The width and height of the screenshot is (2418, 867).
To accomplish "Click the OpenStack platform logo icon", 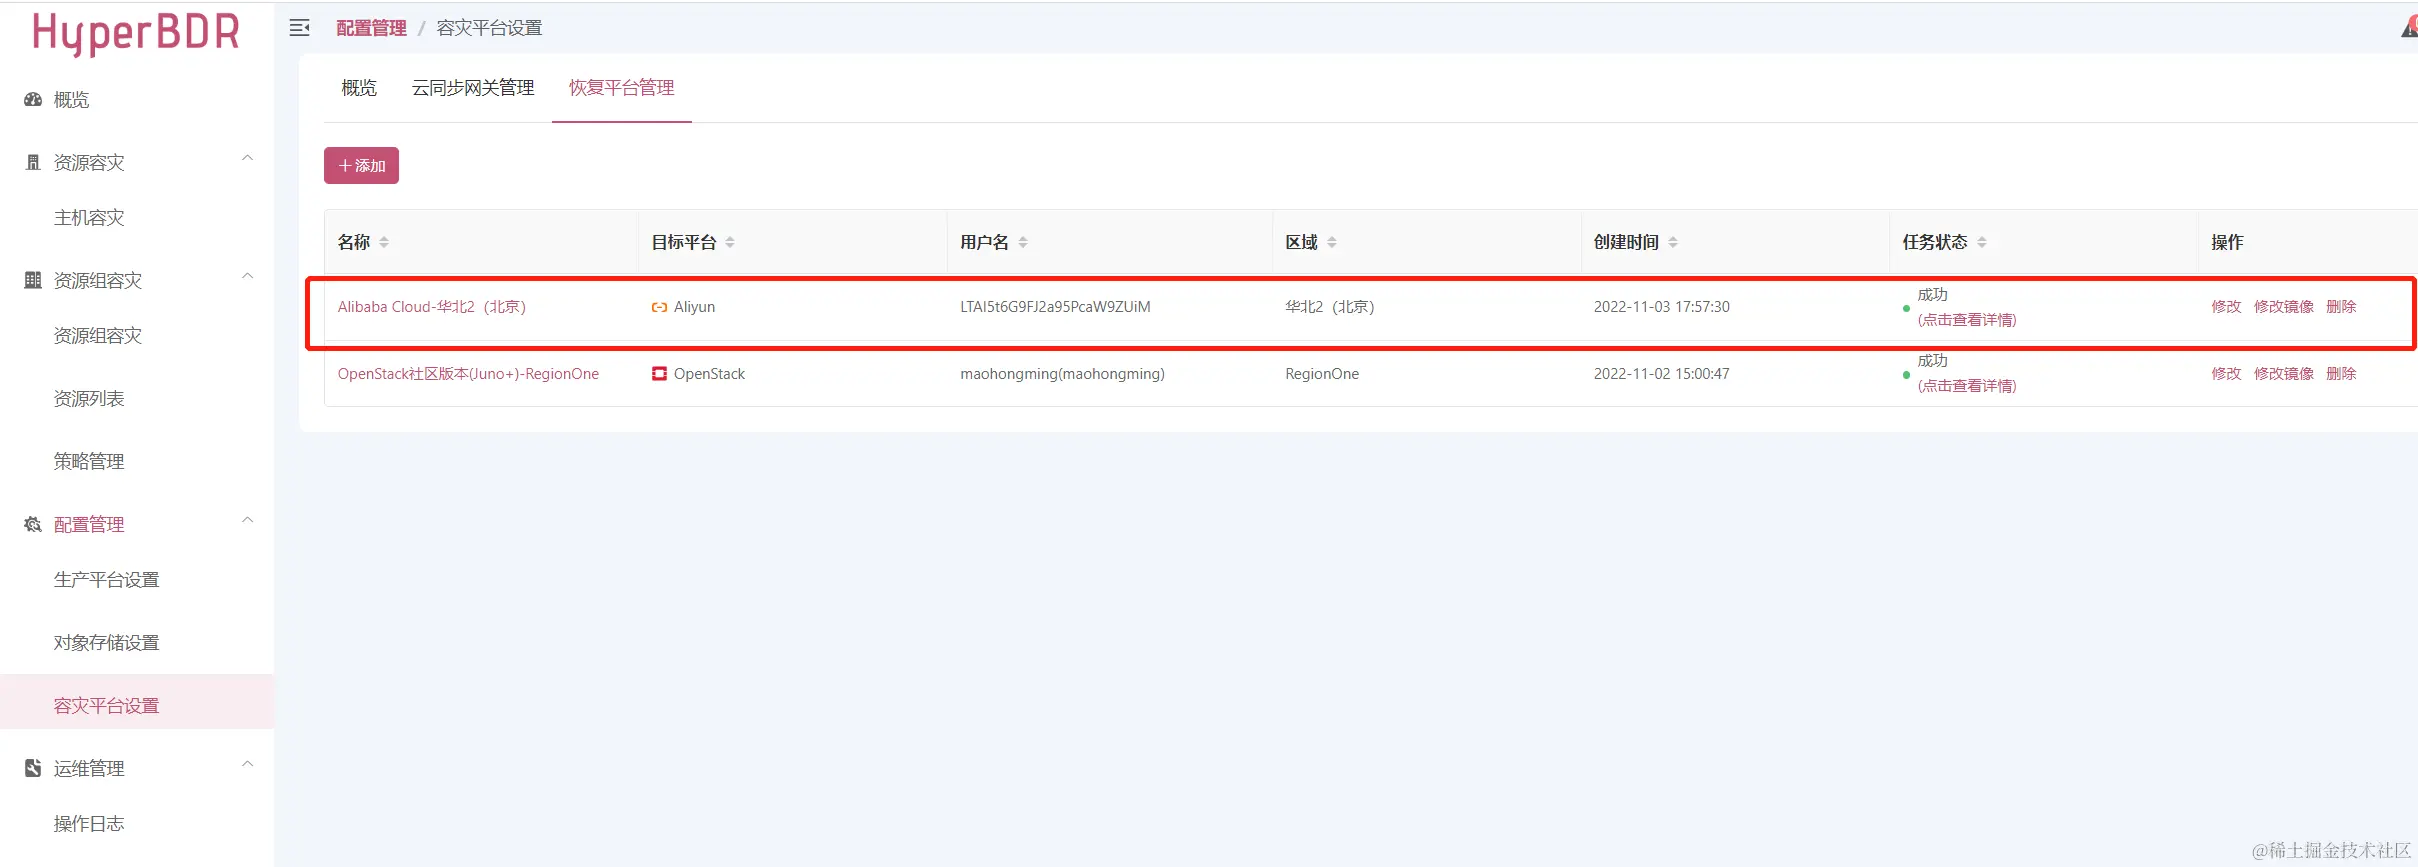I will (659, 373).
